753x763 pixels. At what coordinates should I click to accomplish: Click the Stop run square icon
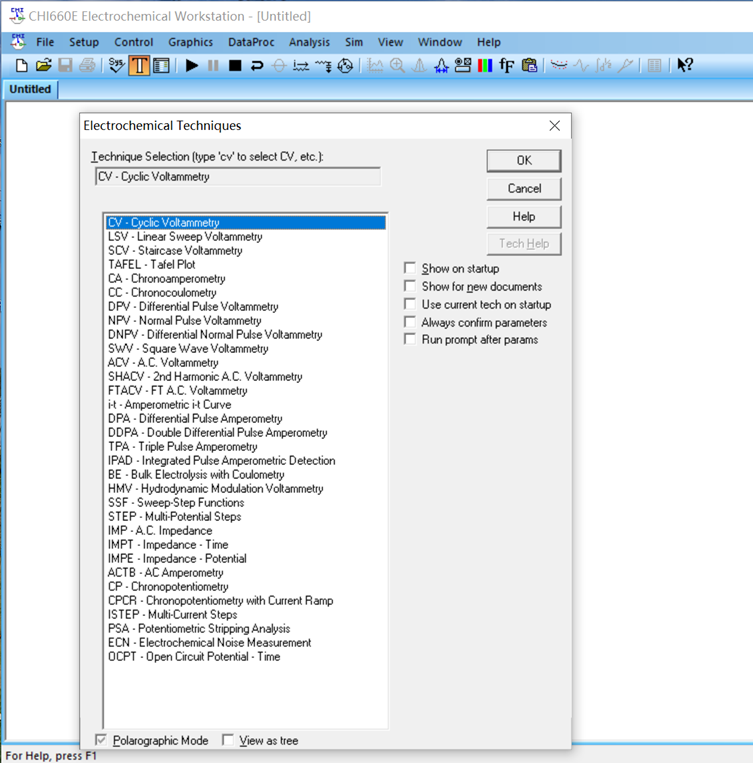tap(235, 66)
